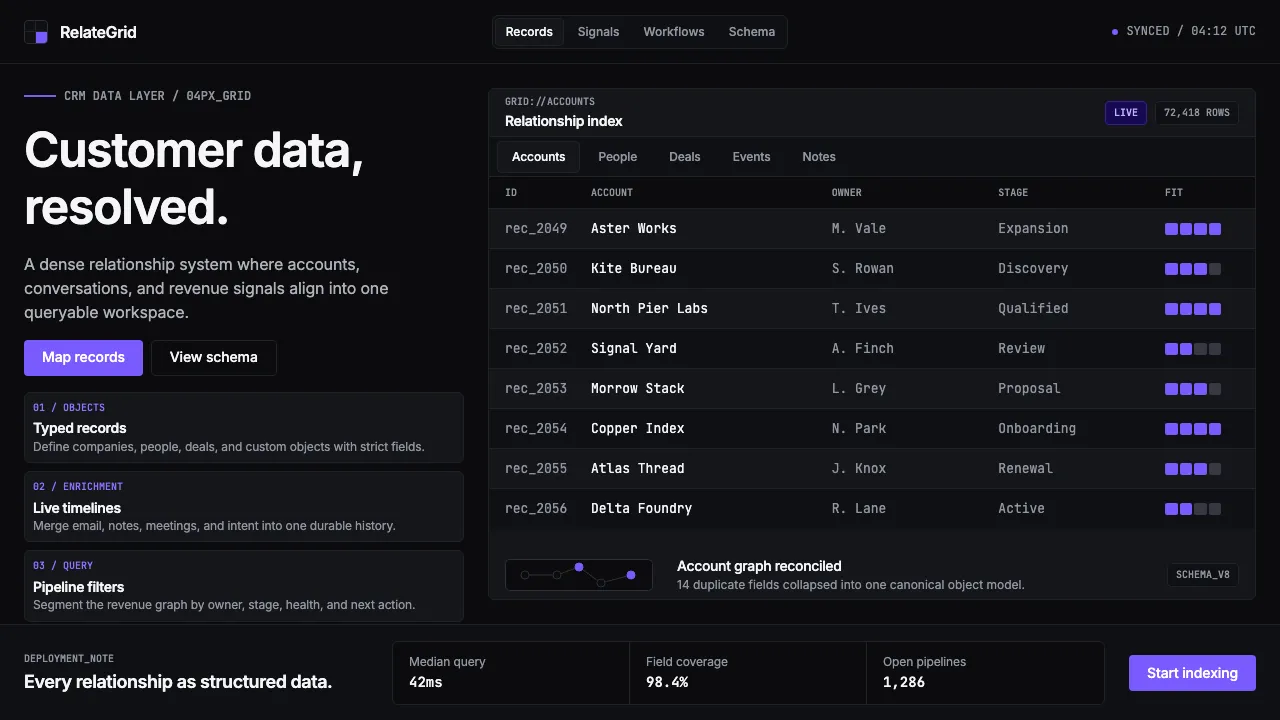Viewport: 1280px width, 720px height.
Task: Open the Deals table tab
Action: tap(685, 157)
